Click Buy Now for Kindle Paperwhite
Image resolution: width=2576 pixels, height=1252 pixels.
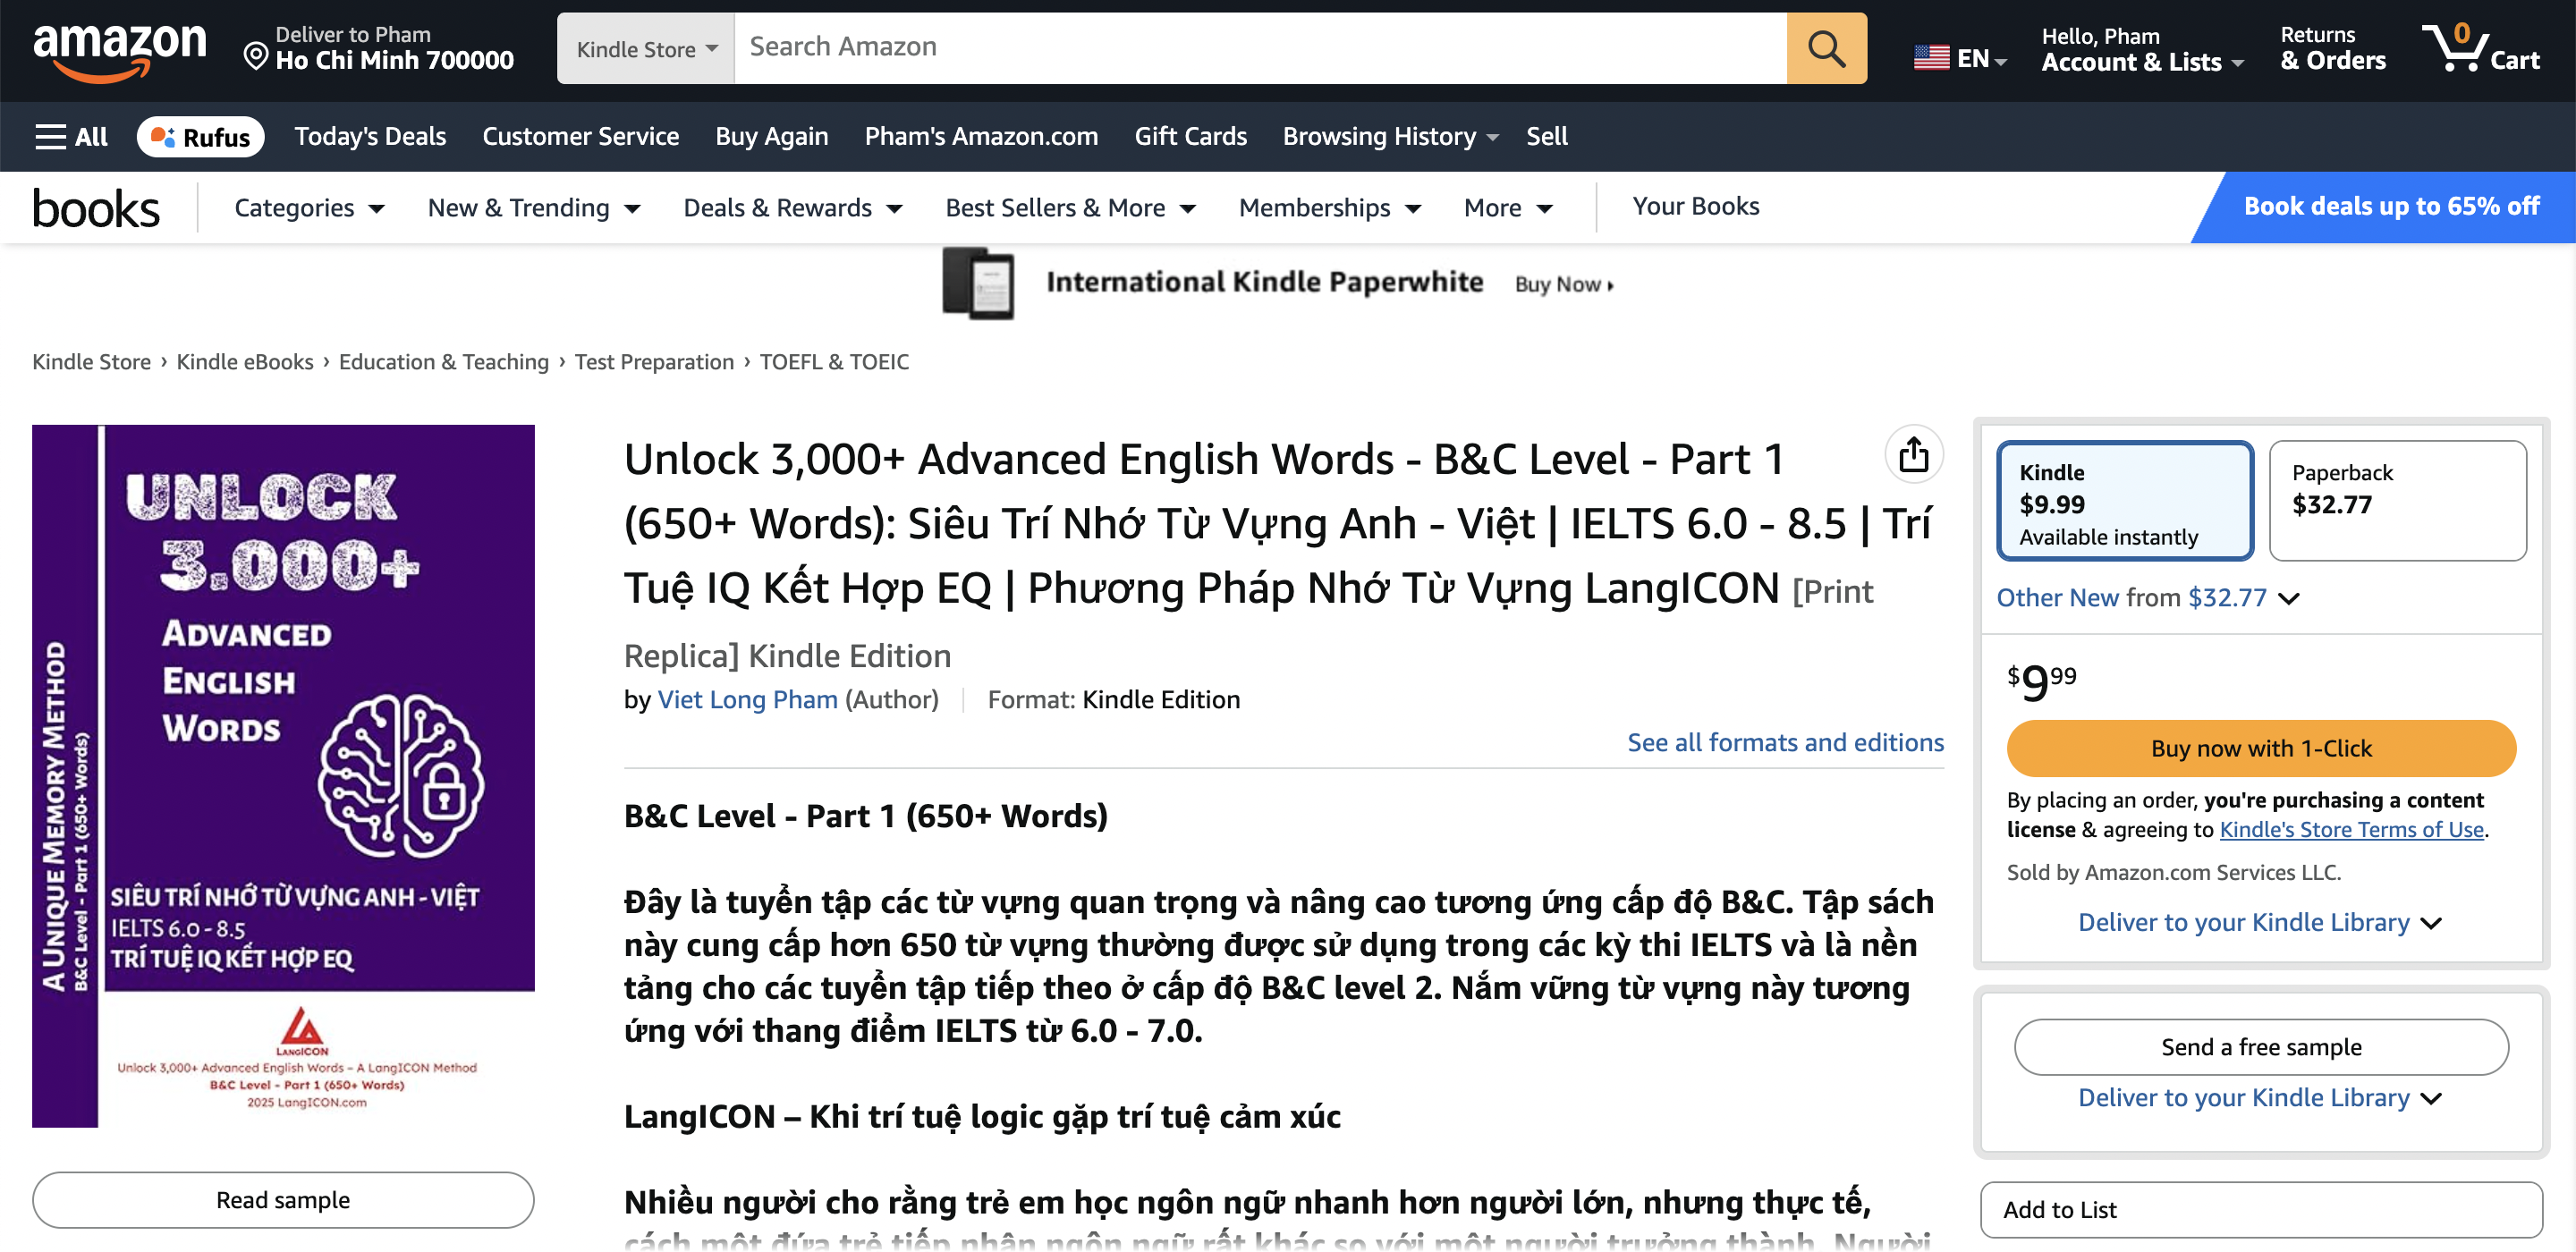[1563, 285]
